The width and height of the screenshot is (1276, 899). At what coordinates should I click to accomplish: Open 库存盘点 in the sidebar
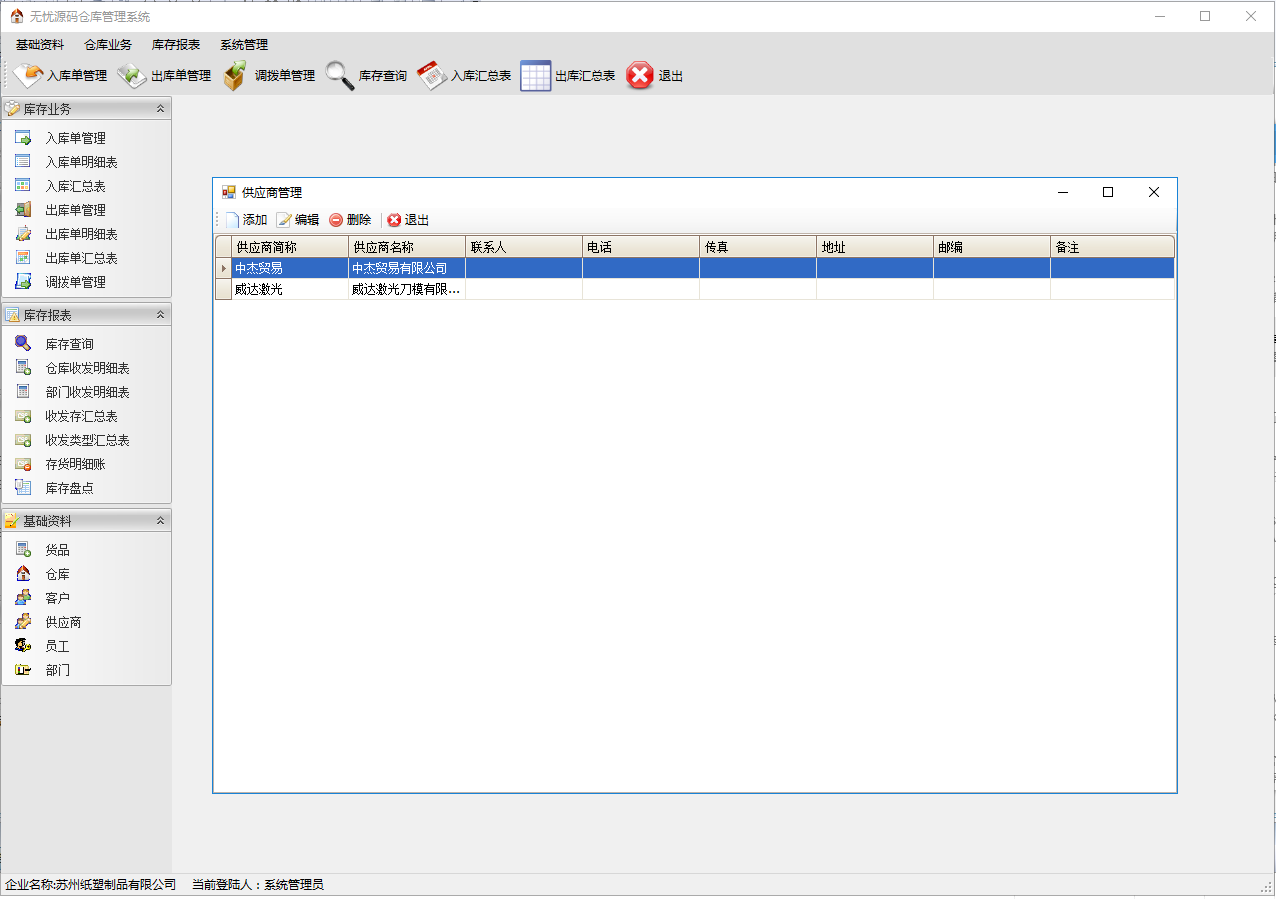69,488
